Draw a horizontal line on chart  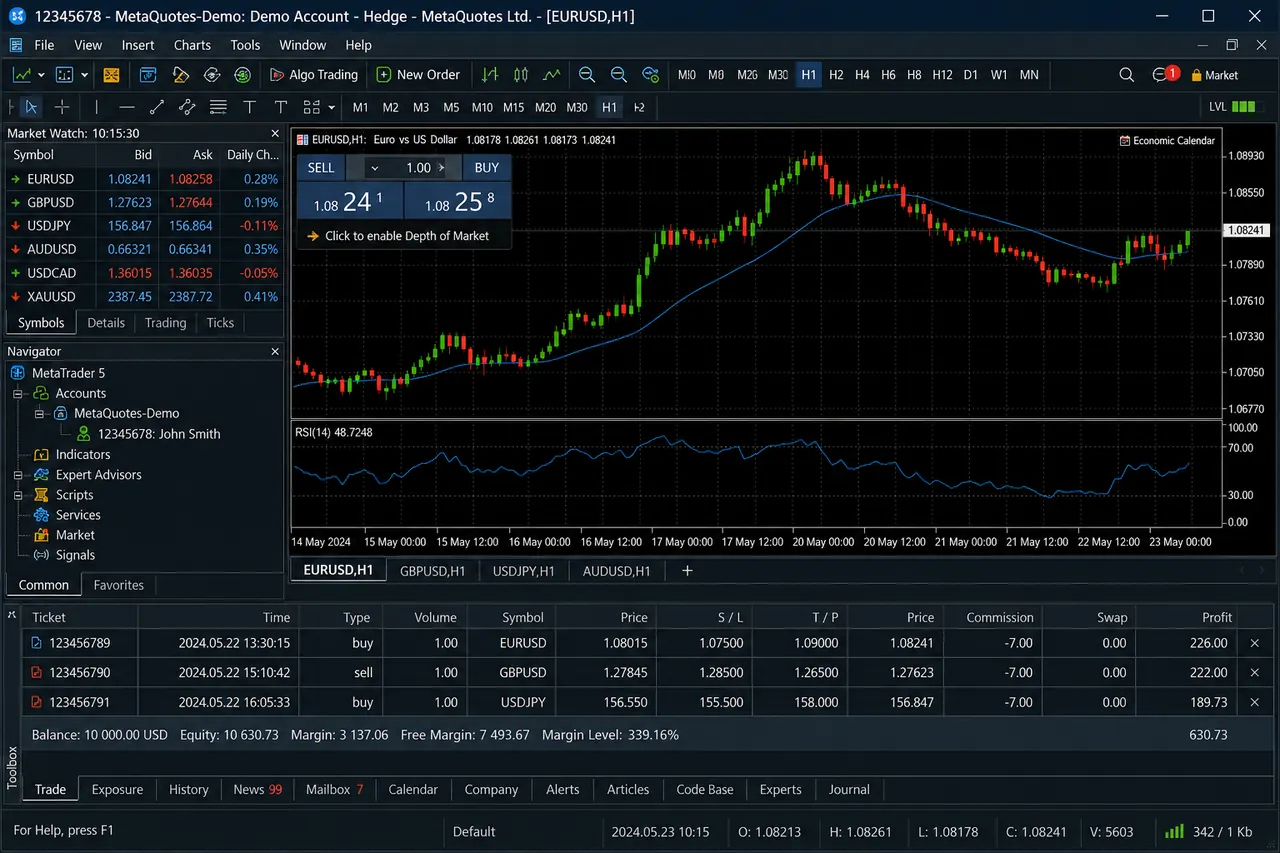coord(126,107)
